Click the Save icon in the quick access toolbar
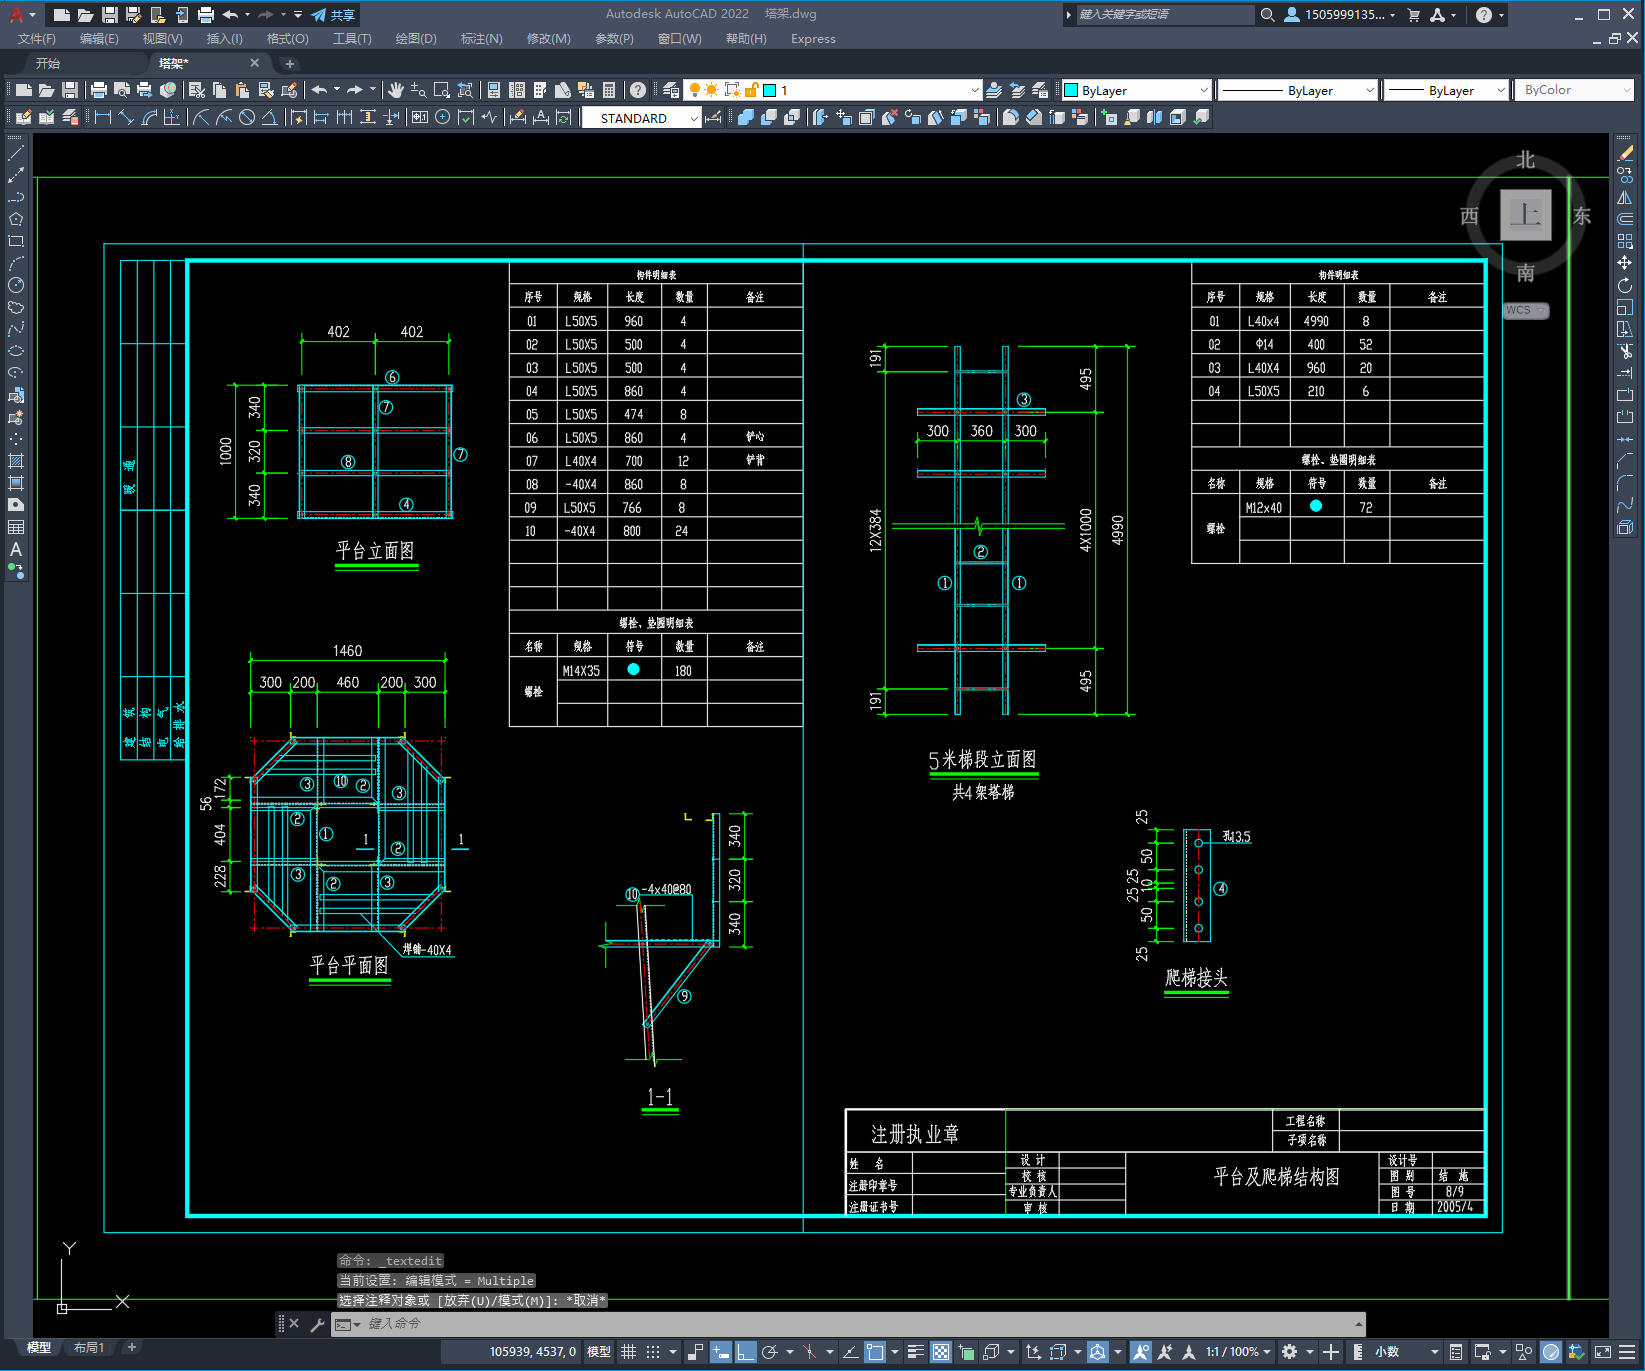The image size is (1645, 1371). click(110, 15)
